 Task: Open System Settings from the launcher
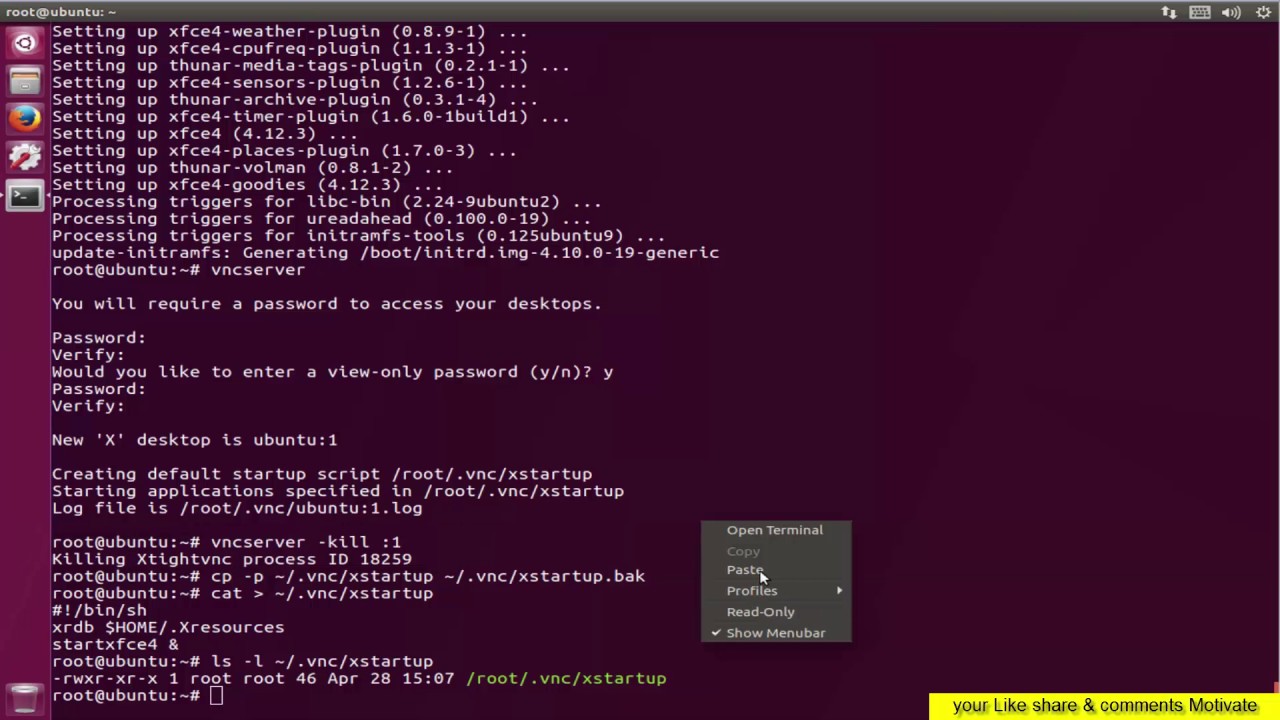24,157
